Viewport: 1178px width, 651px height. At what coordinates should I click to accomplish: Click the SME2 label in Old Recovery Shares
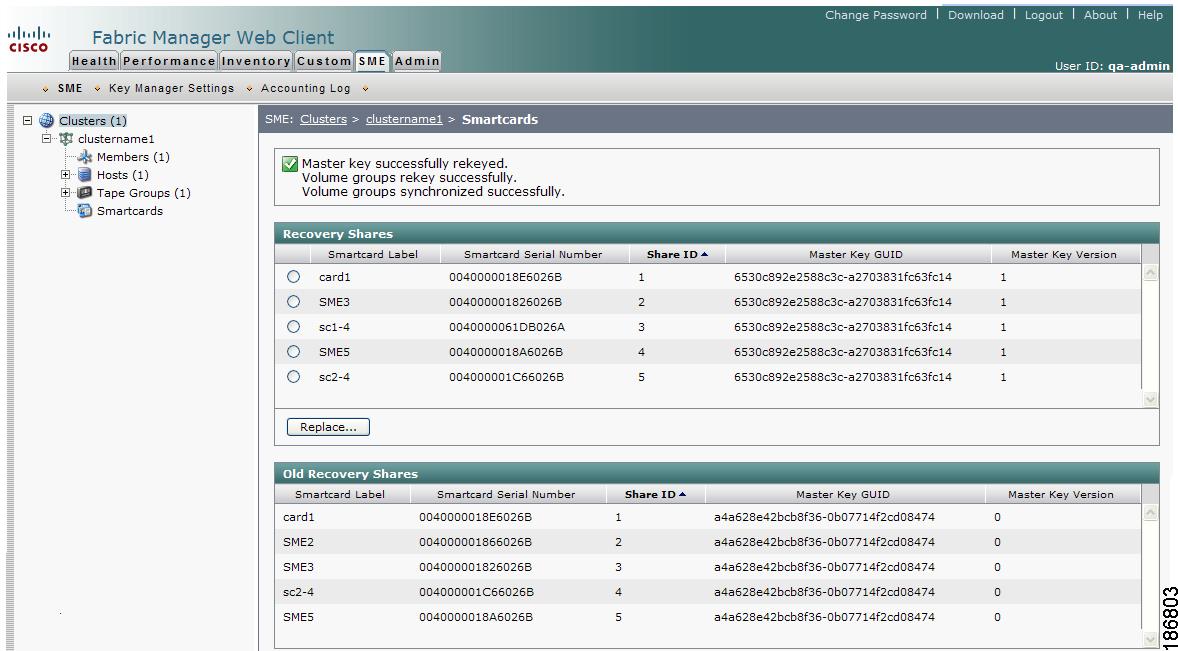(x=298, y=542)
